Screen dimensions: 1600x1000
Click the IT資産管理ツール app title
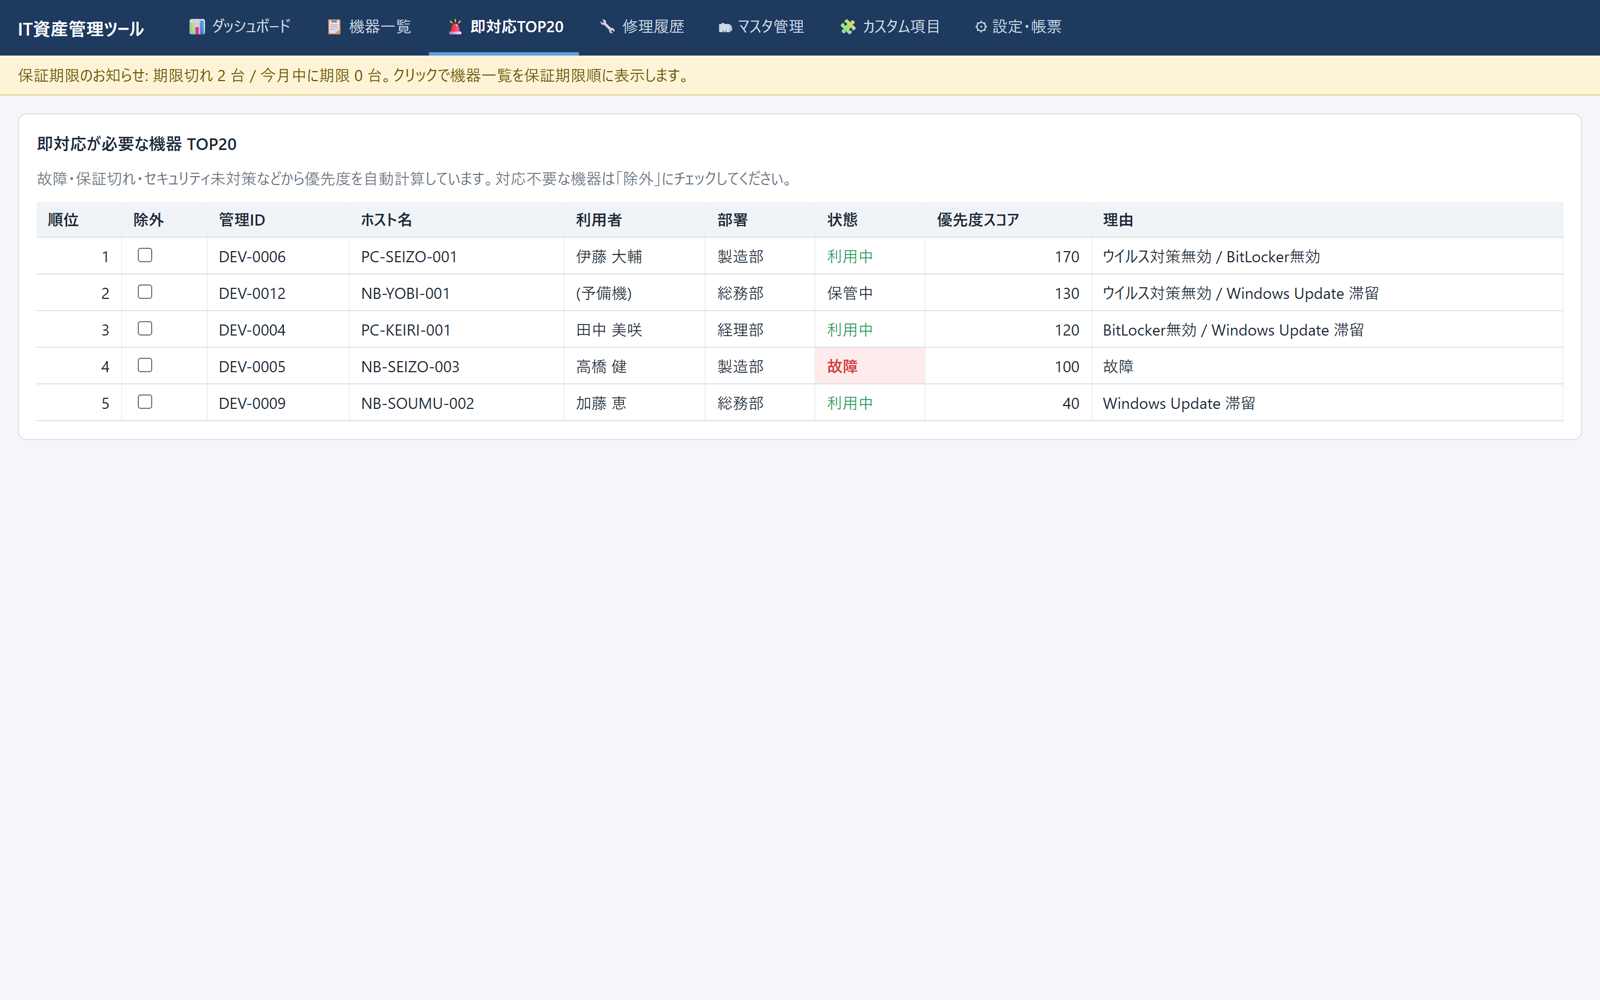81,28
